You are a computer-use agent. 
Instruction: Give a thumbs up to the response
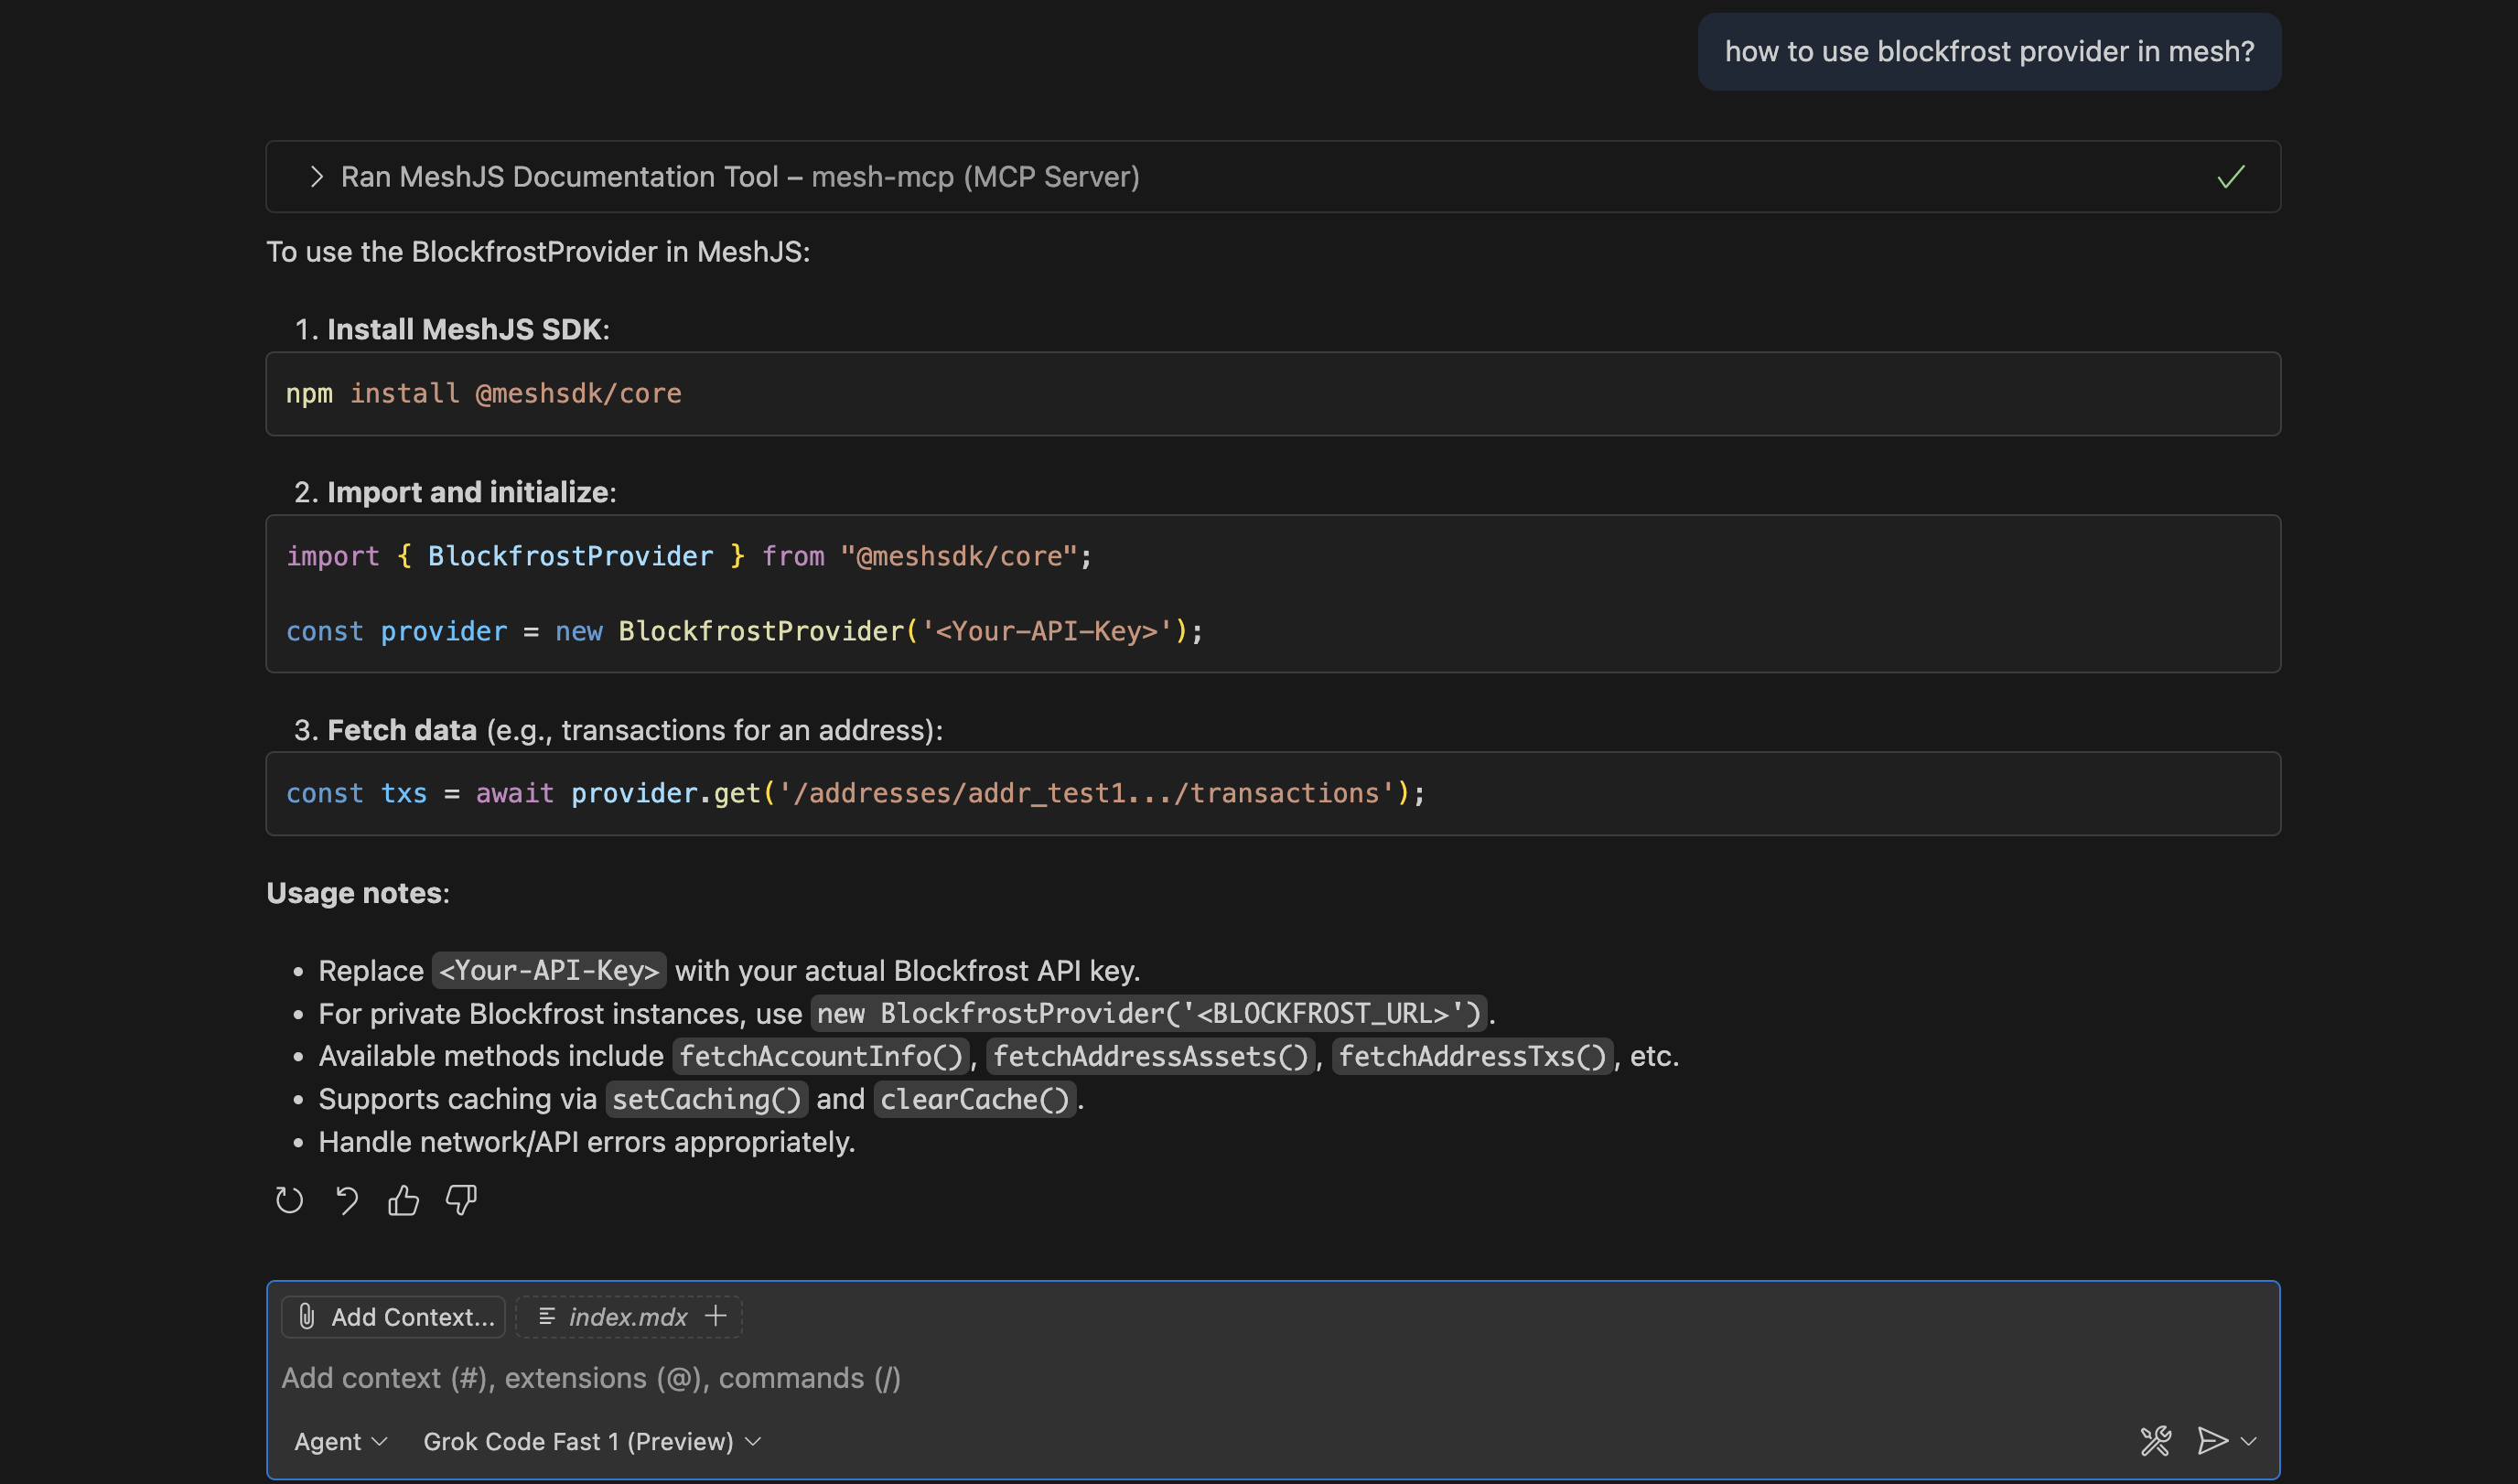[x=403, y=1200]
